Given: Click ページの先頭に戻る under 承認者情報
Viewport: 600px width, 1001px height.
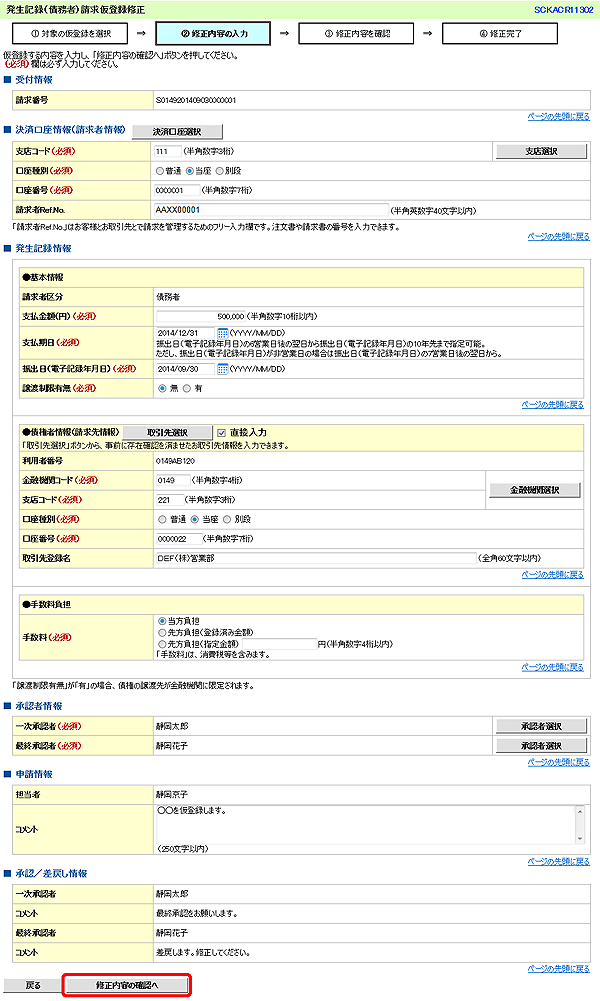Looking at the screenshot, I should [559, 762].
